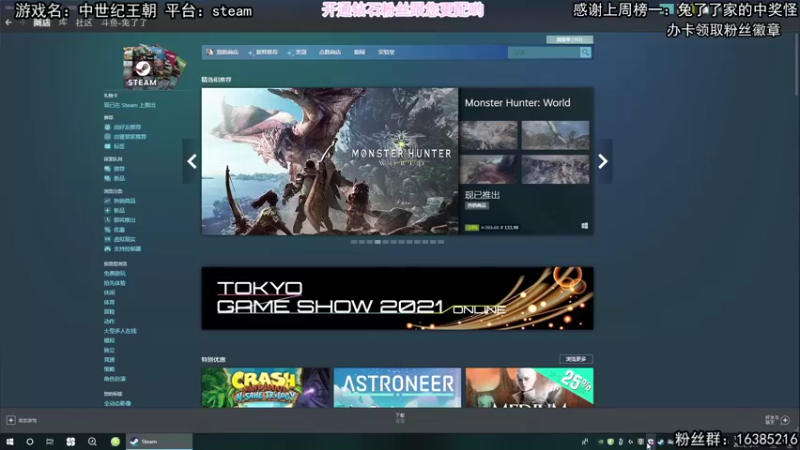800x450 pixels.
Task: Open the 休闲 genre link
Action: pos(109,293)
